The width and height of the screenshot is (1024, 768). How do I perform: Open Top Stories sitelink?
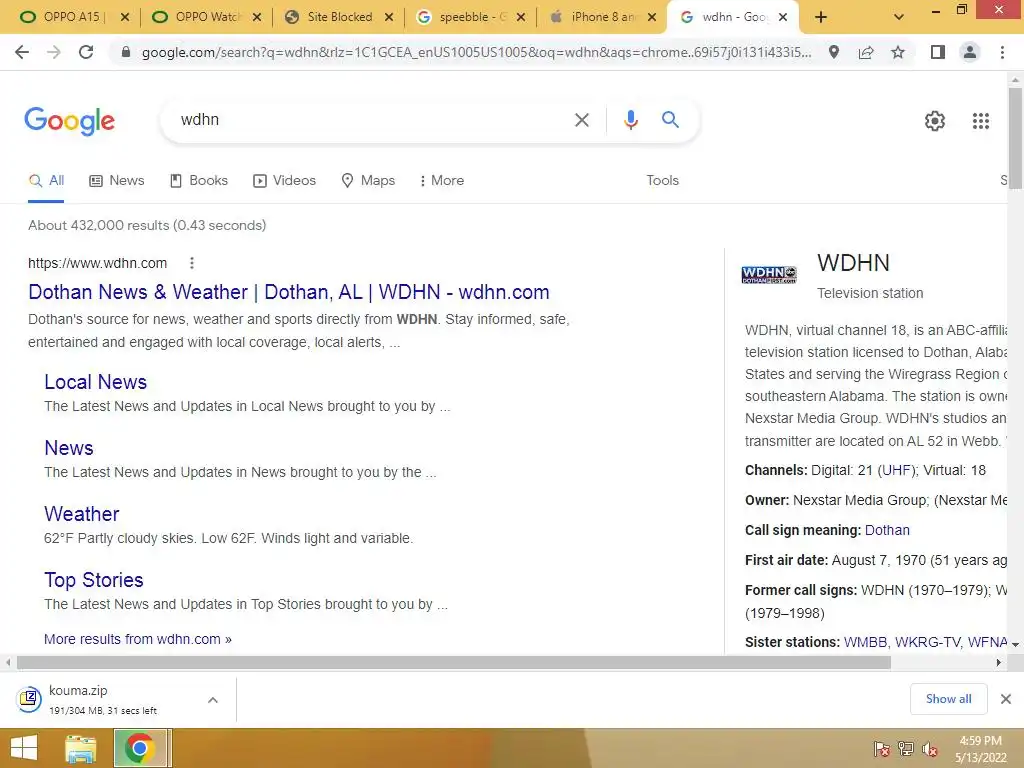[x=93, y=580]
